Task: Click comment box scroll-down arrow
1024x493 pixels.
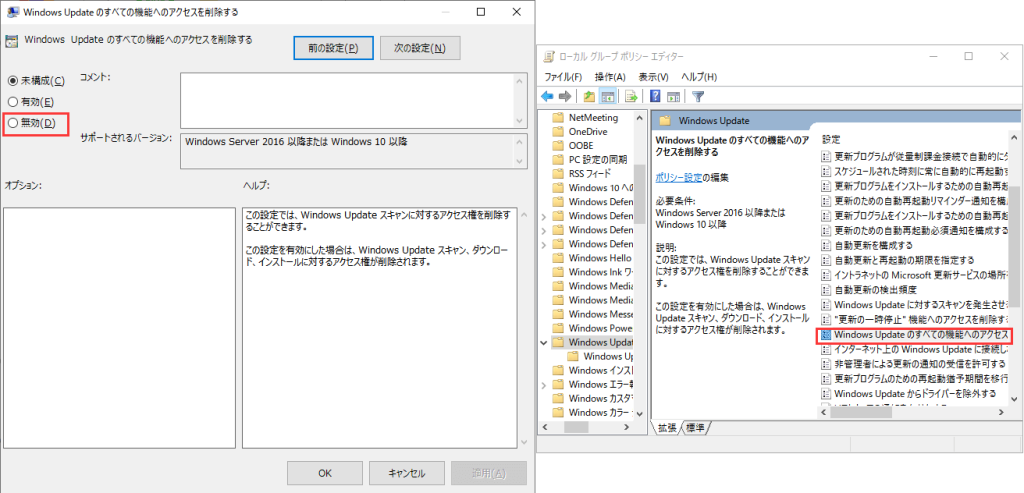Action: click(520, 121)
